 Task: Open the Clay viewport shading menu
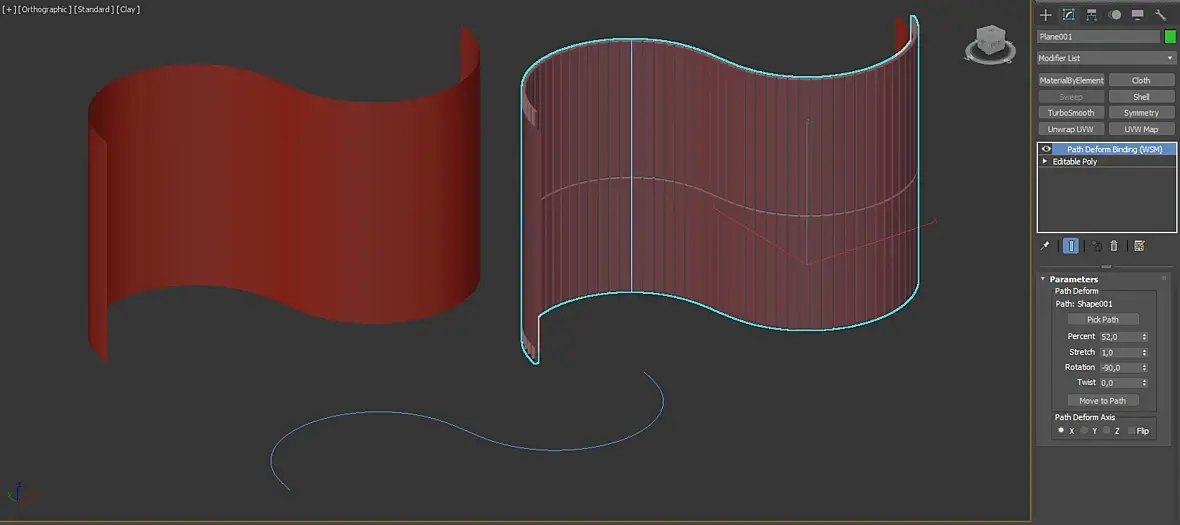[128, 9]
